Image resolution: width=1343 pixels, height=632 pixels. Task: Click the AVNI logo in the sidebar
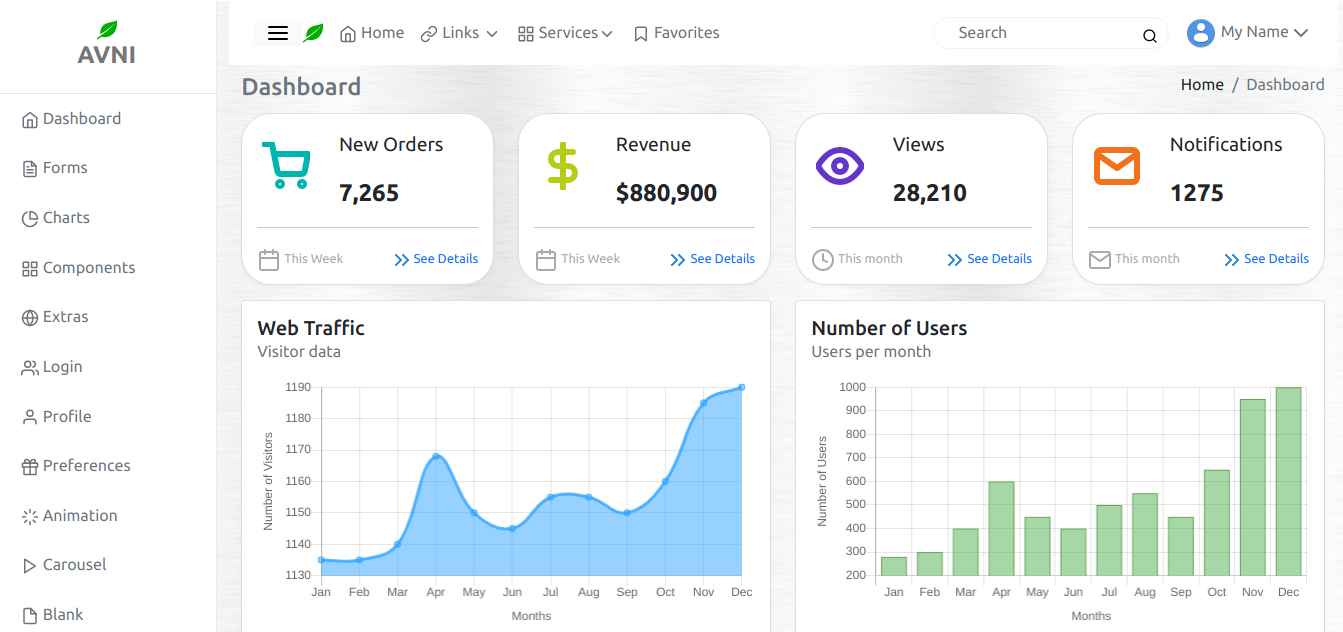107,44
